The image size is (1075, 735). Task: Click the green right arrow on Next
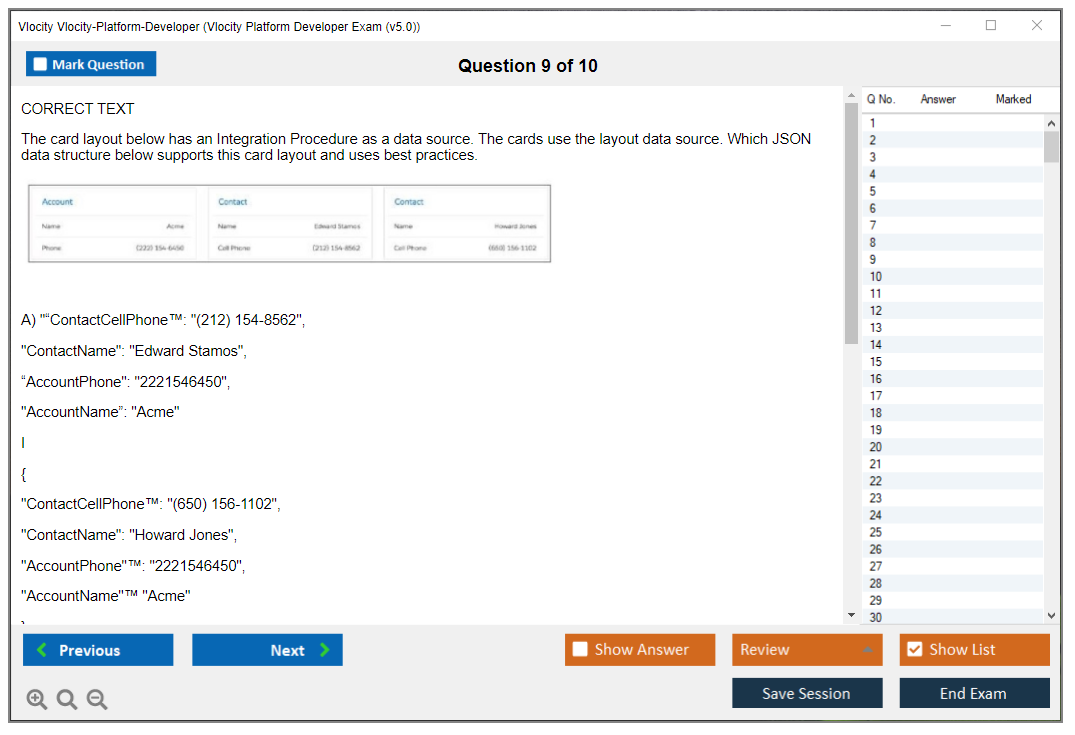[x=325, y=650]
